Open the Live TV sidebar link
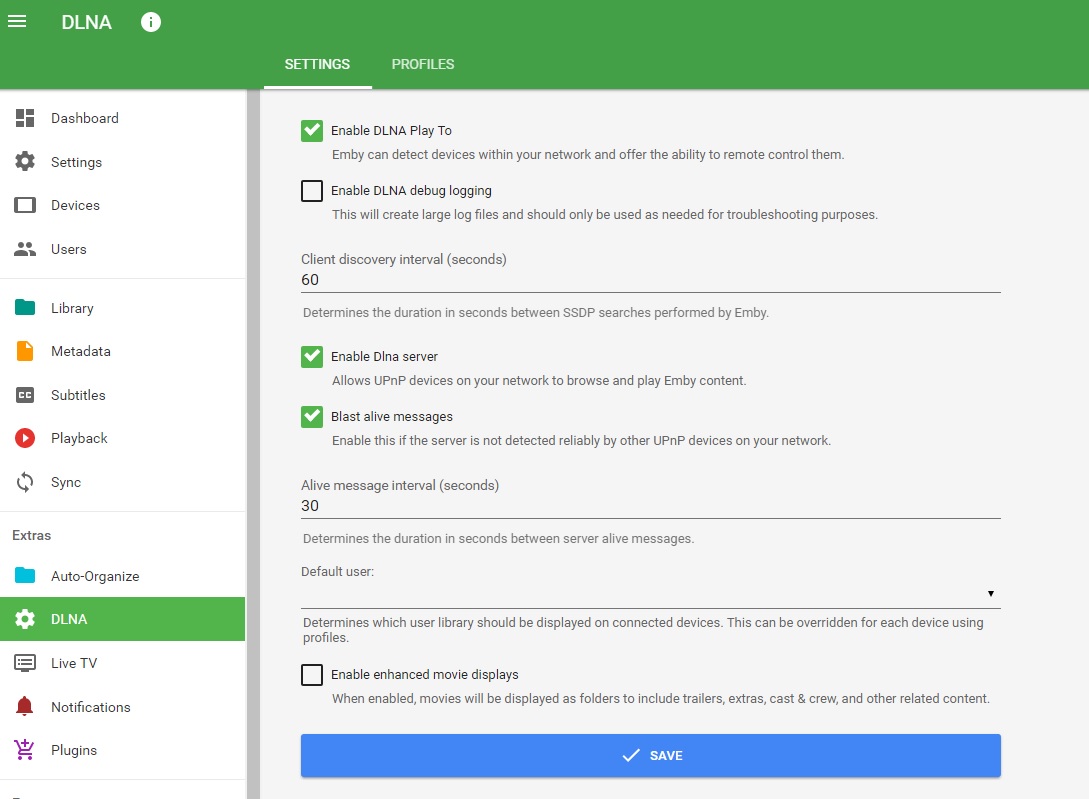Screen dimensions: 1089x799 pyautogui.click(x=74, y=663)
